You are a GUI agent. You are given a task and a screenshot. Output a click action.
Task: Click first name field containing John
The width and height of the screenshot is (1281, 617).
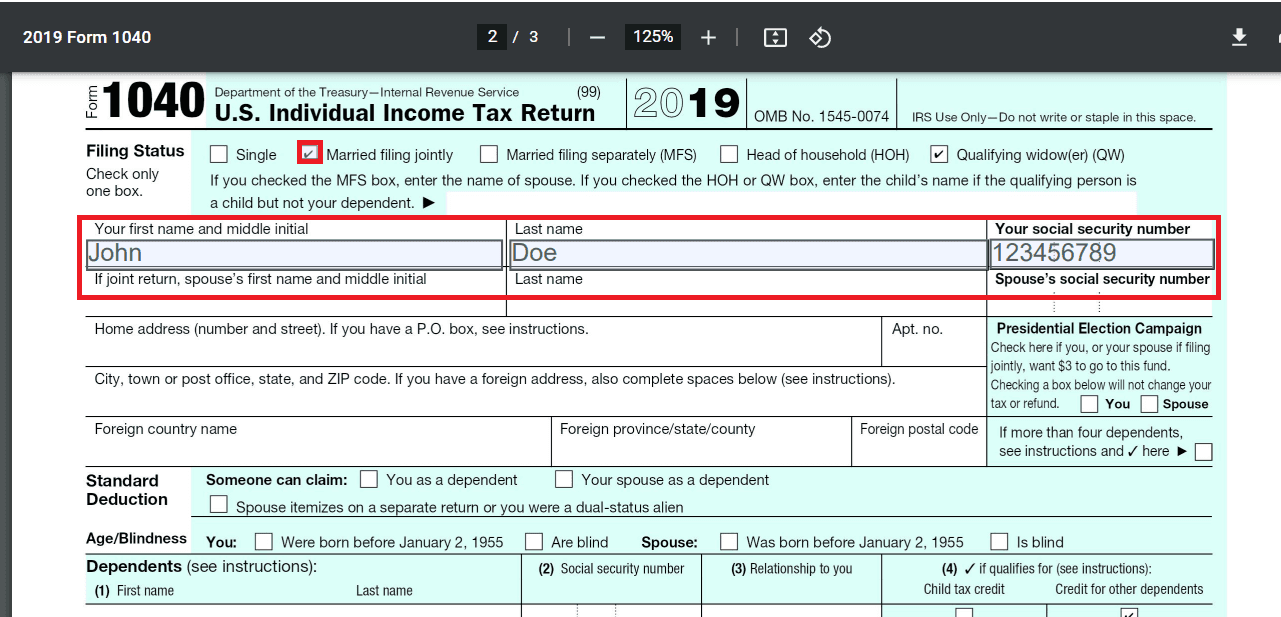pos(294,254)
